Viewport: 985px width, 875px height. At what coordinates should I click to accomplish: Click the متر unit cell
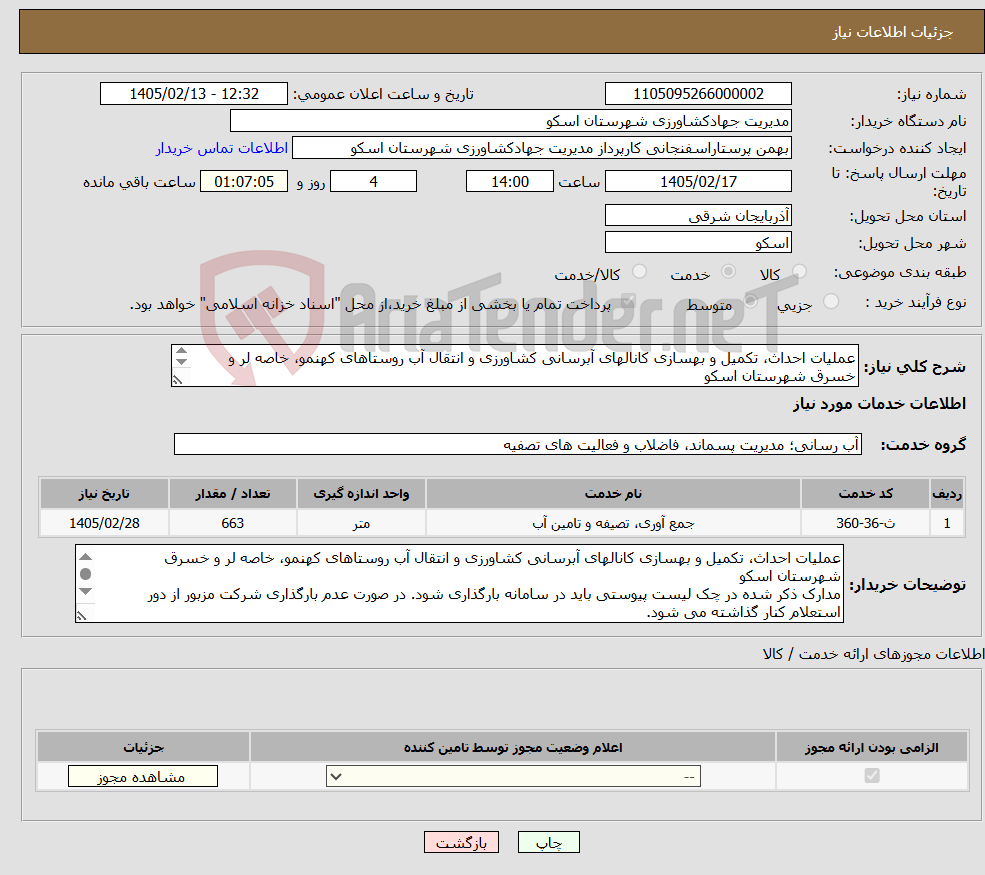tap(361, 523)
